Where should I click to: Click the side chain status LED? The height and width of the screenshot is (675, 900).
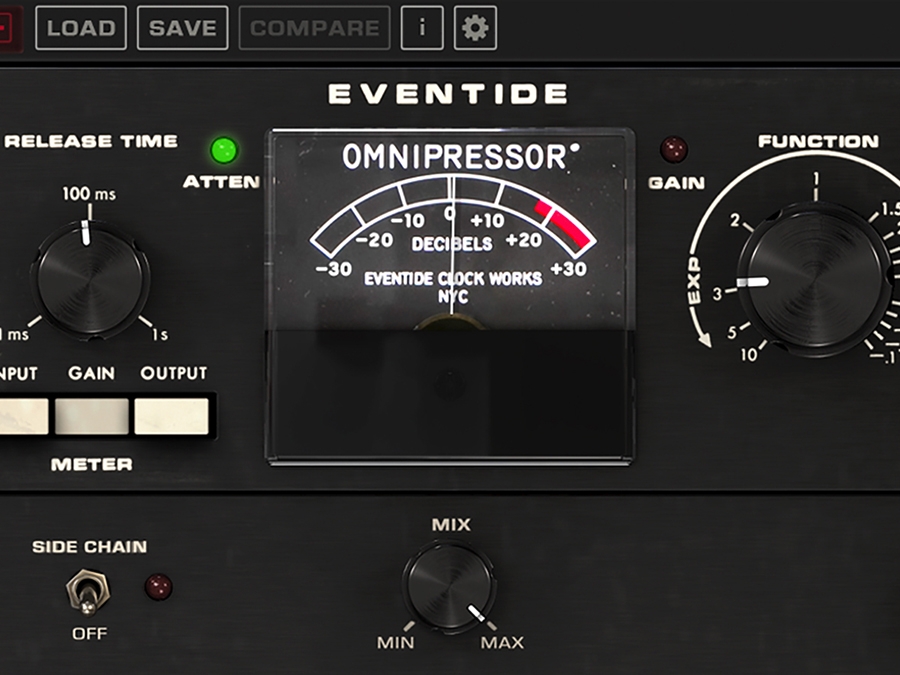[158, 587]
